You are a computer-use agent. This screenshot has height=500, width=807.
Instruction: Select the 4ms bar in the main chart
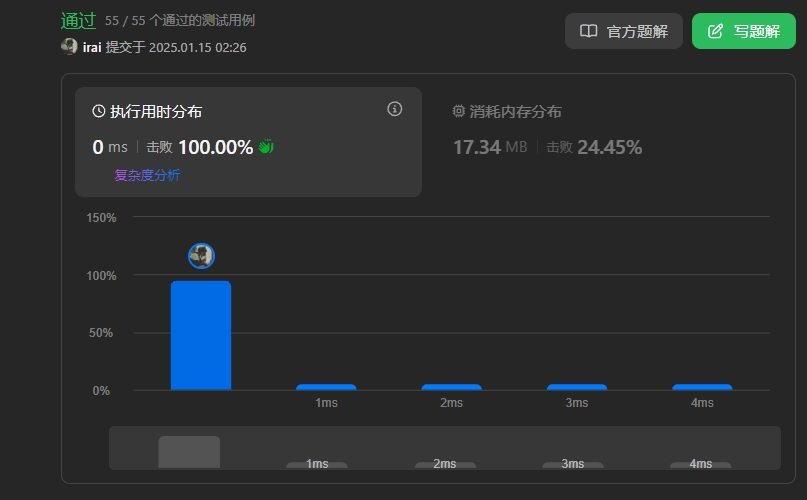coord(702,387)
